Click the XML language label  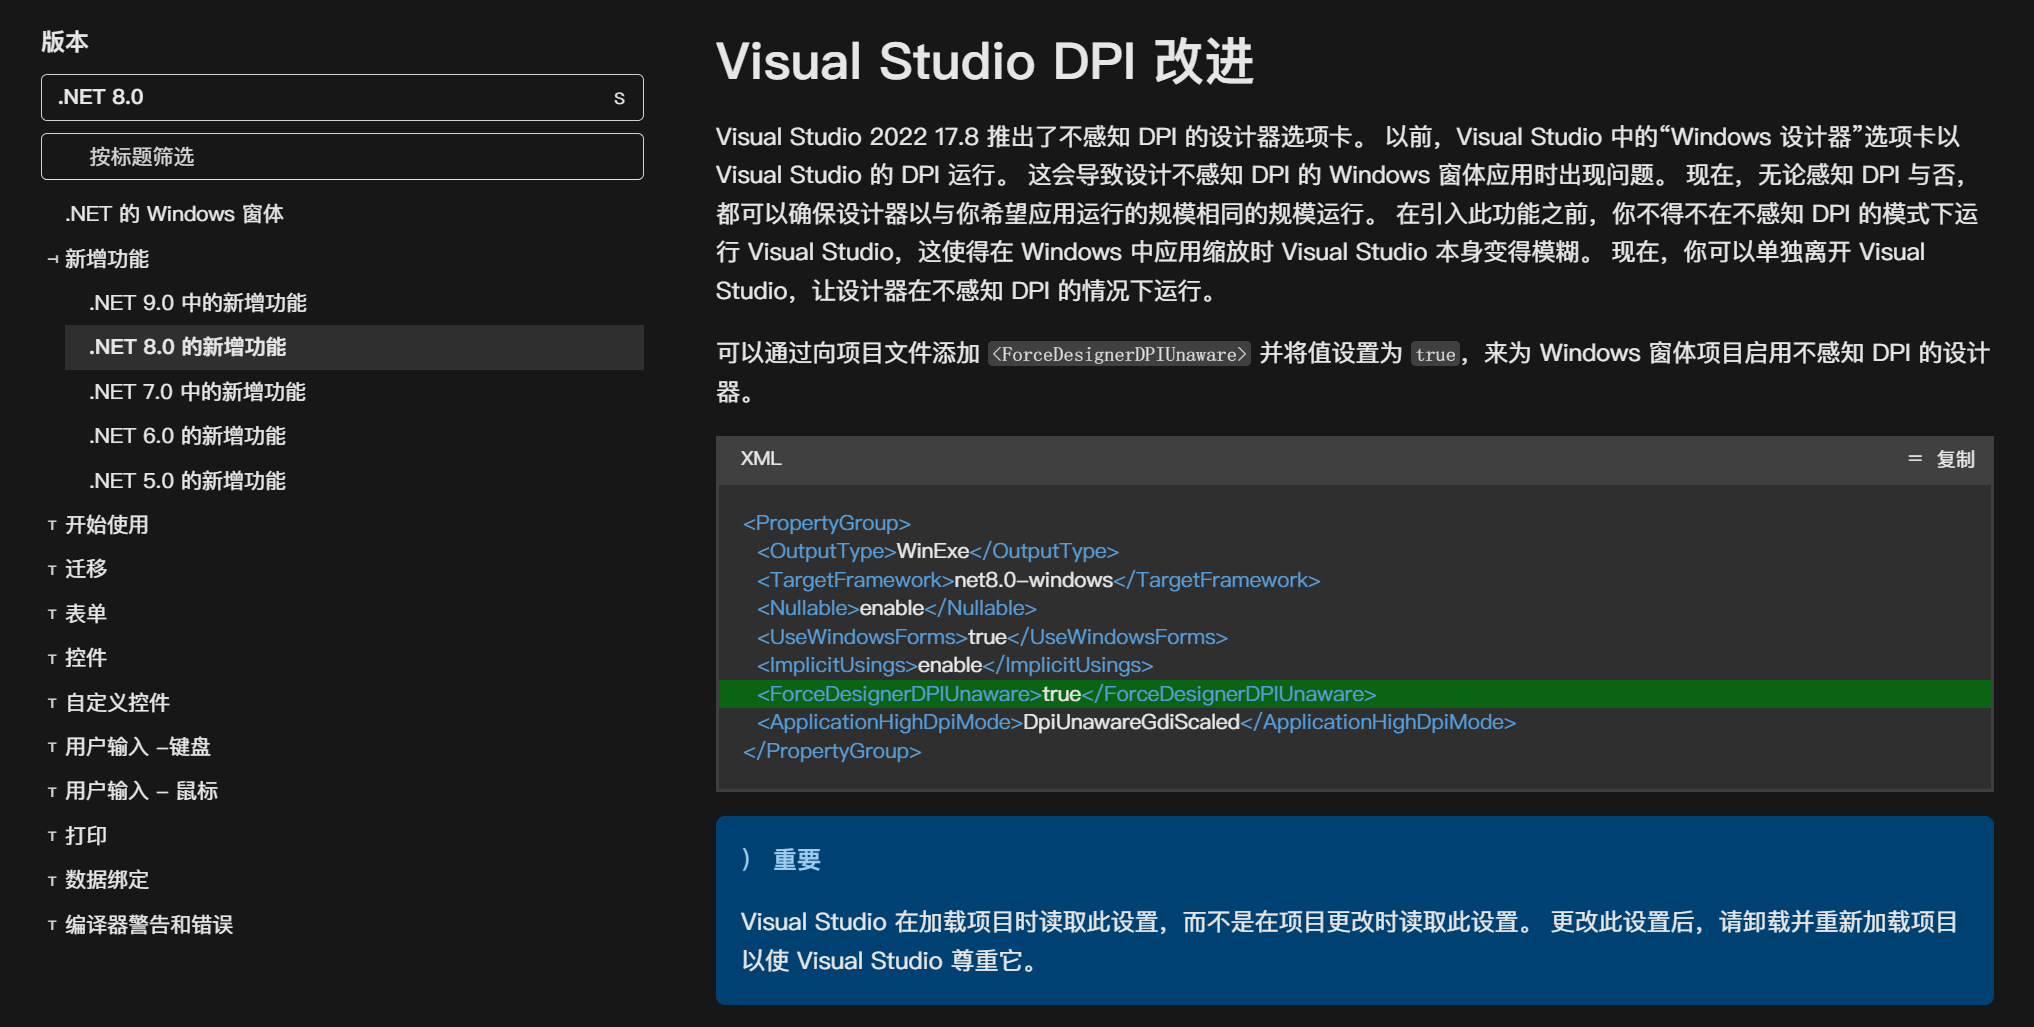pos(761,458)
